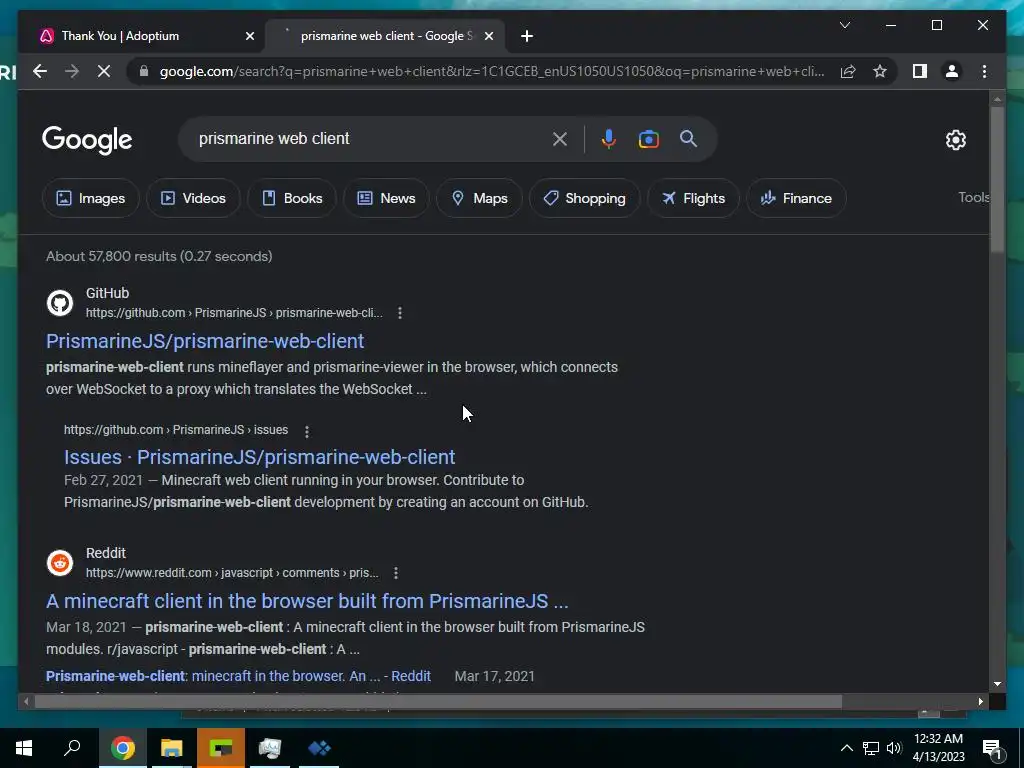Open a new browser tab
The image size is (1024, 768).
(527, 36)
